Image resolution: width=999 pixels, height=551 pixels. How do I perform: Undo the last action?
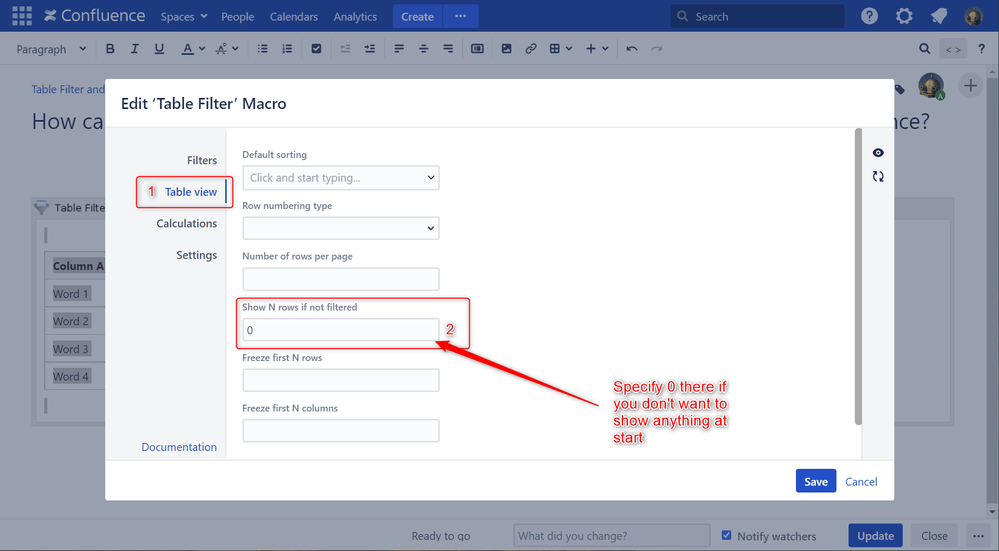tap(631, 49)
